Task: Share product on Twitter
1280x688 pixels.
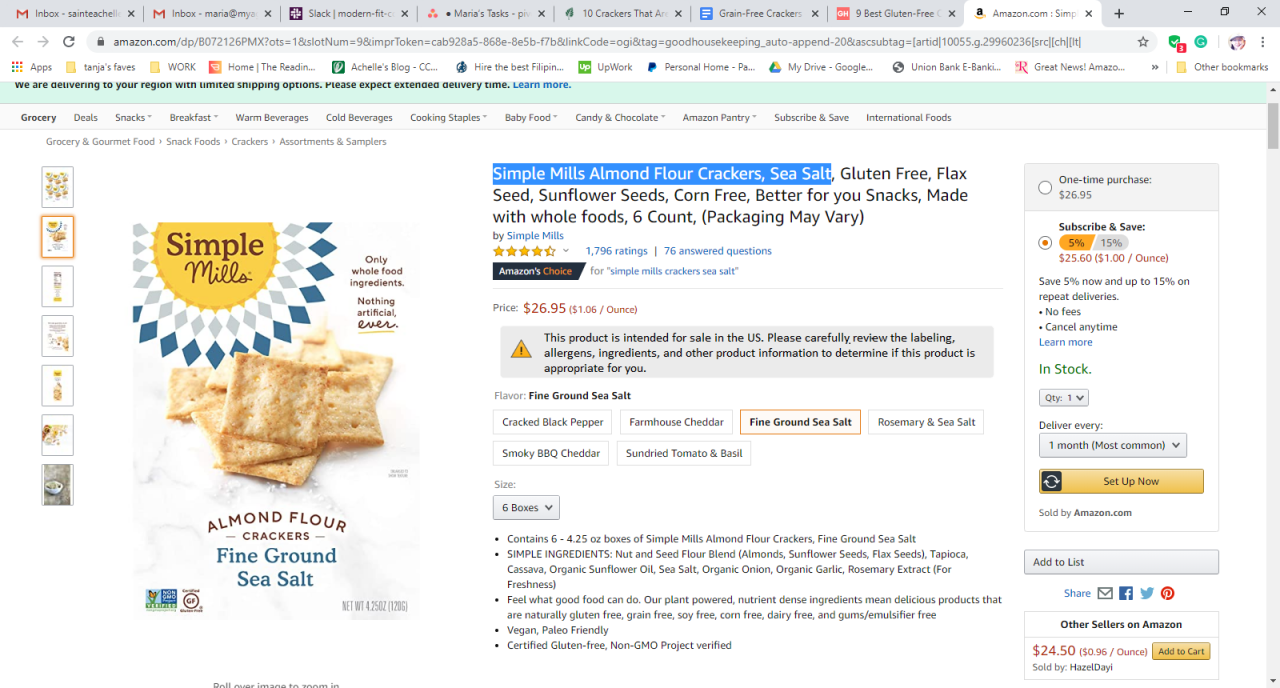Action: pos(1147,593)
